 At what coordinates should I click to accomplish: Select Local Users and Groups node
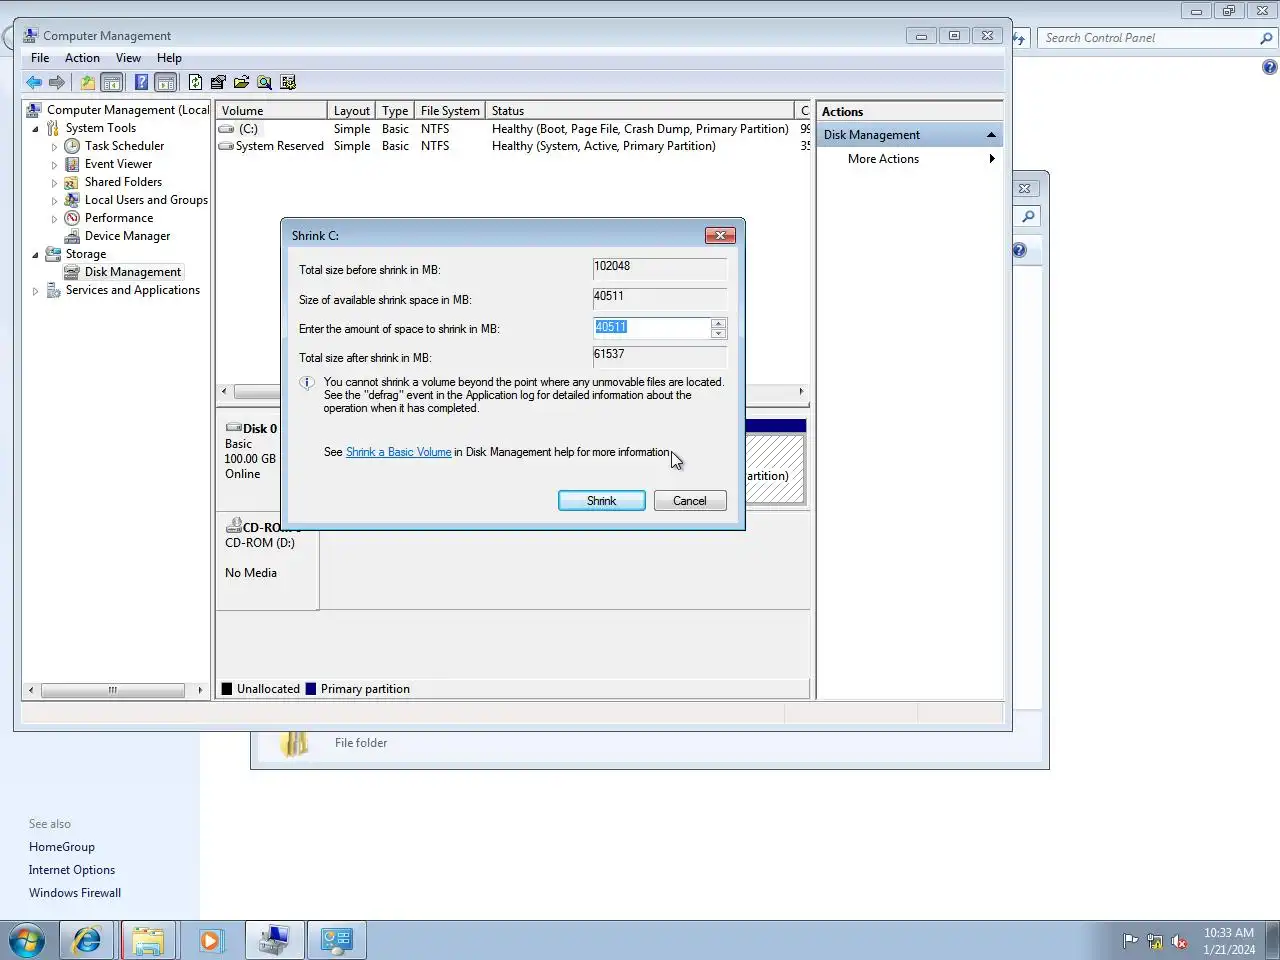[146, 200]
